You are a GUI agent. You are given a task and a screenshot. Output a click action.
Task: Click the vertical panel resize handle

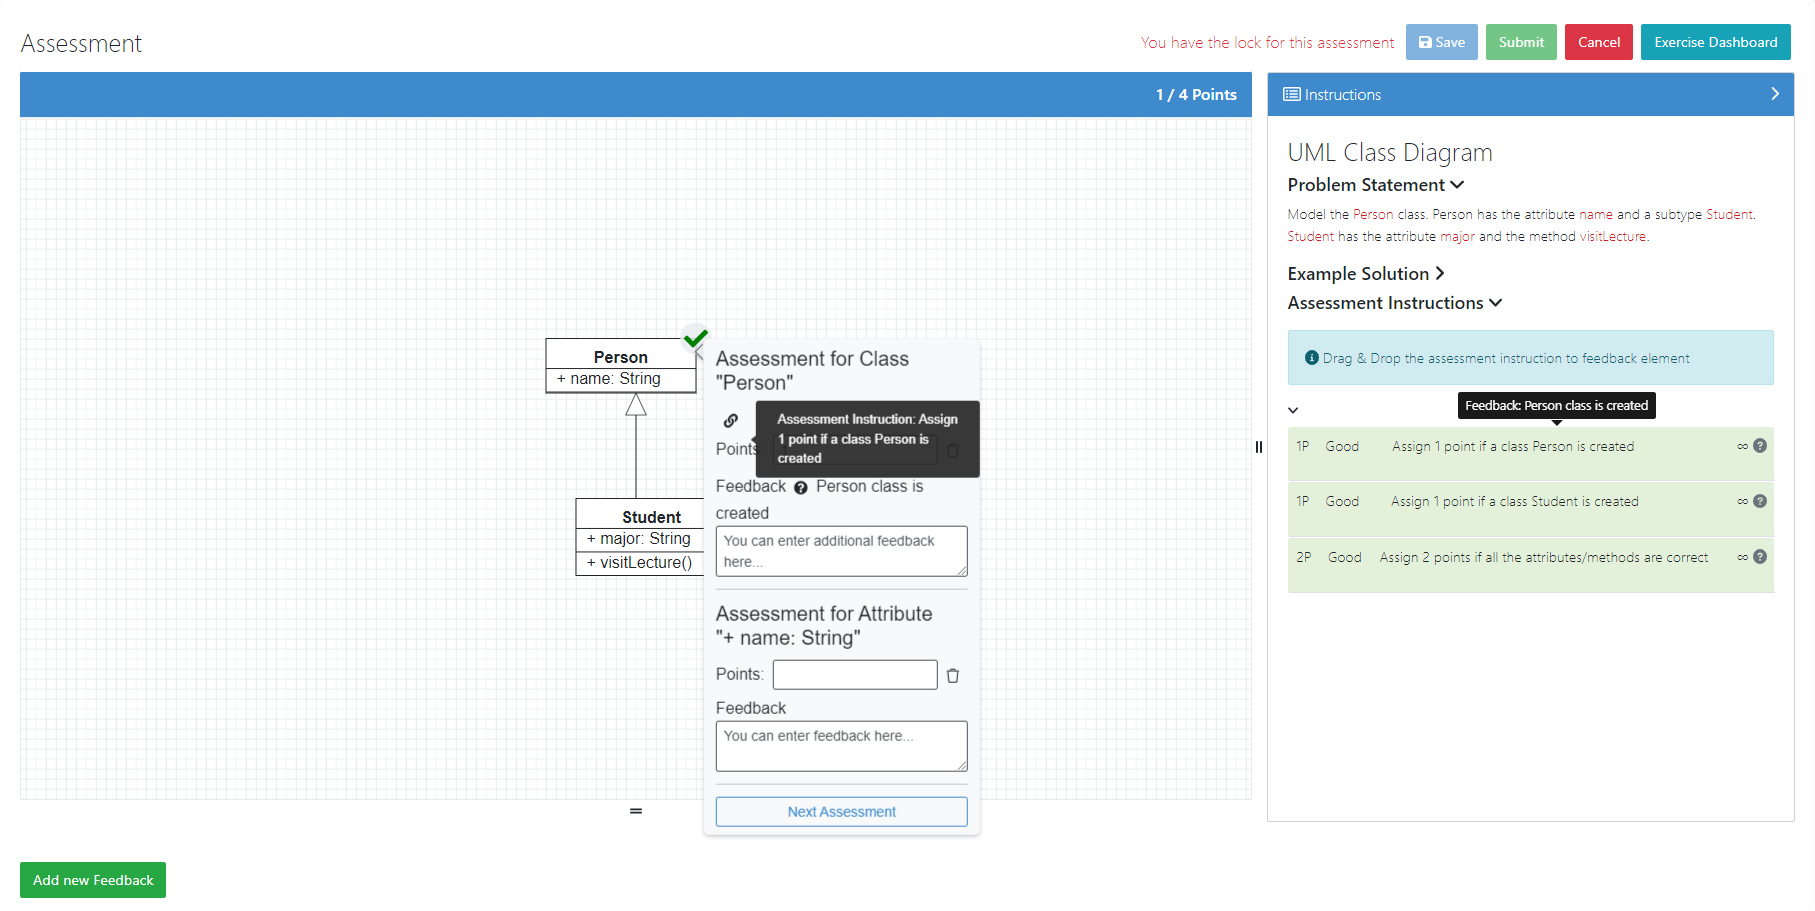pos(1259,447)
